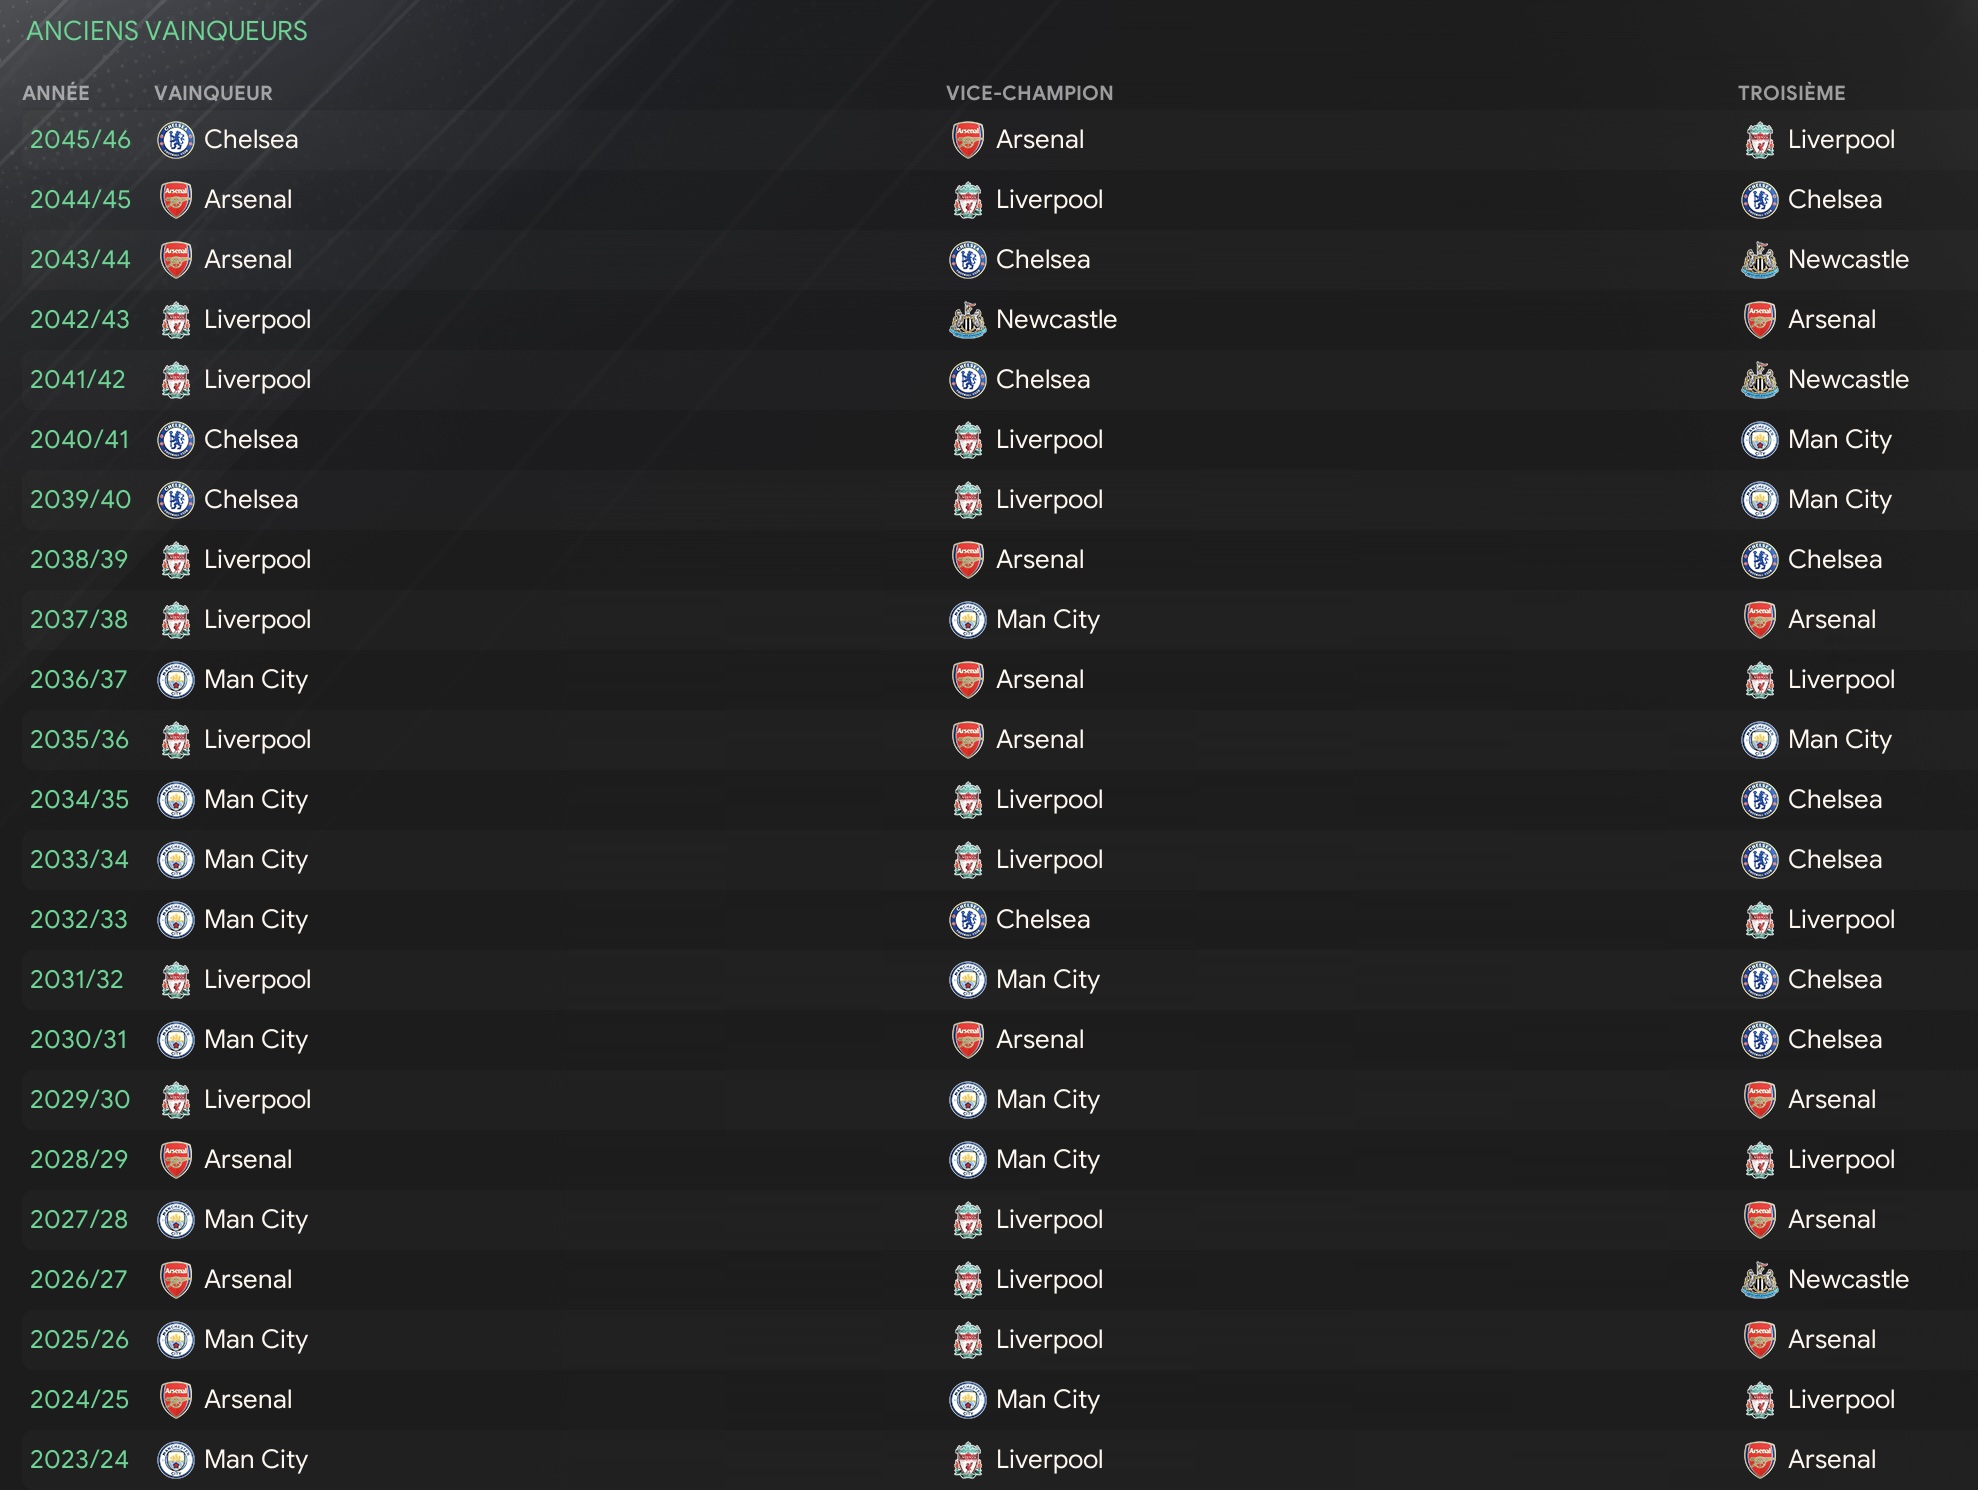The height and width of the screenshot is (1490, 1978).
Task: Click Man City crest, 2040/41 third place
Action: 1760,440
